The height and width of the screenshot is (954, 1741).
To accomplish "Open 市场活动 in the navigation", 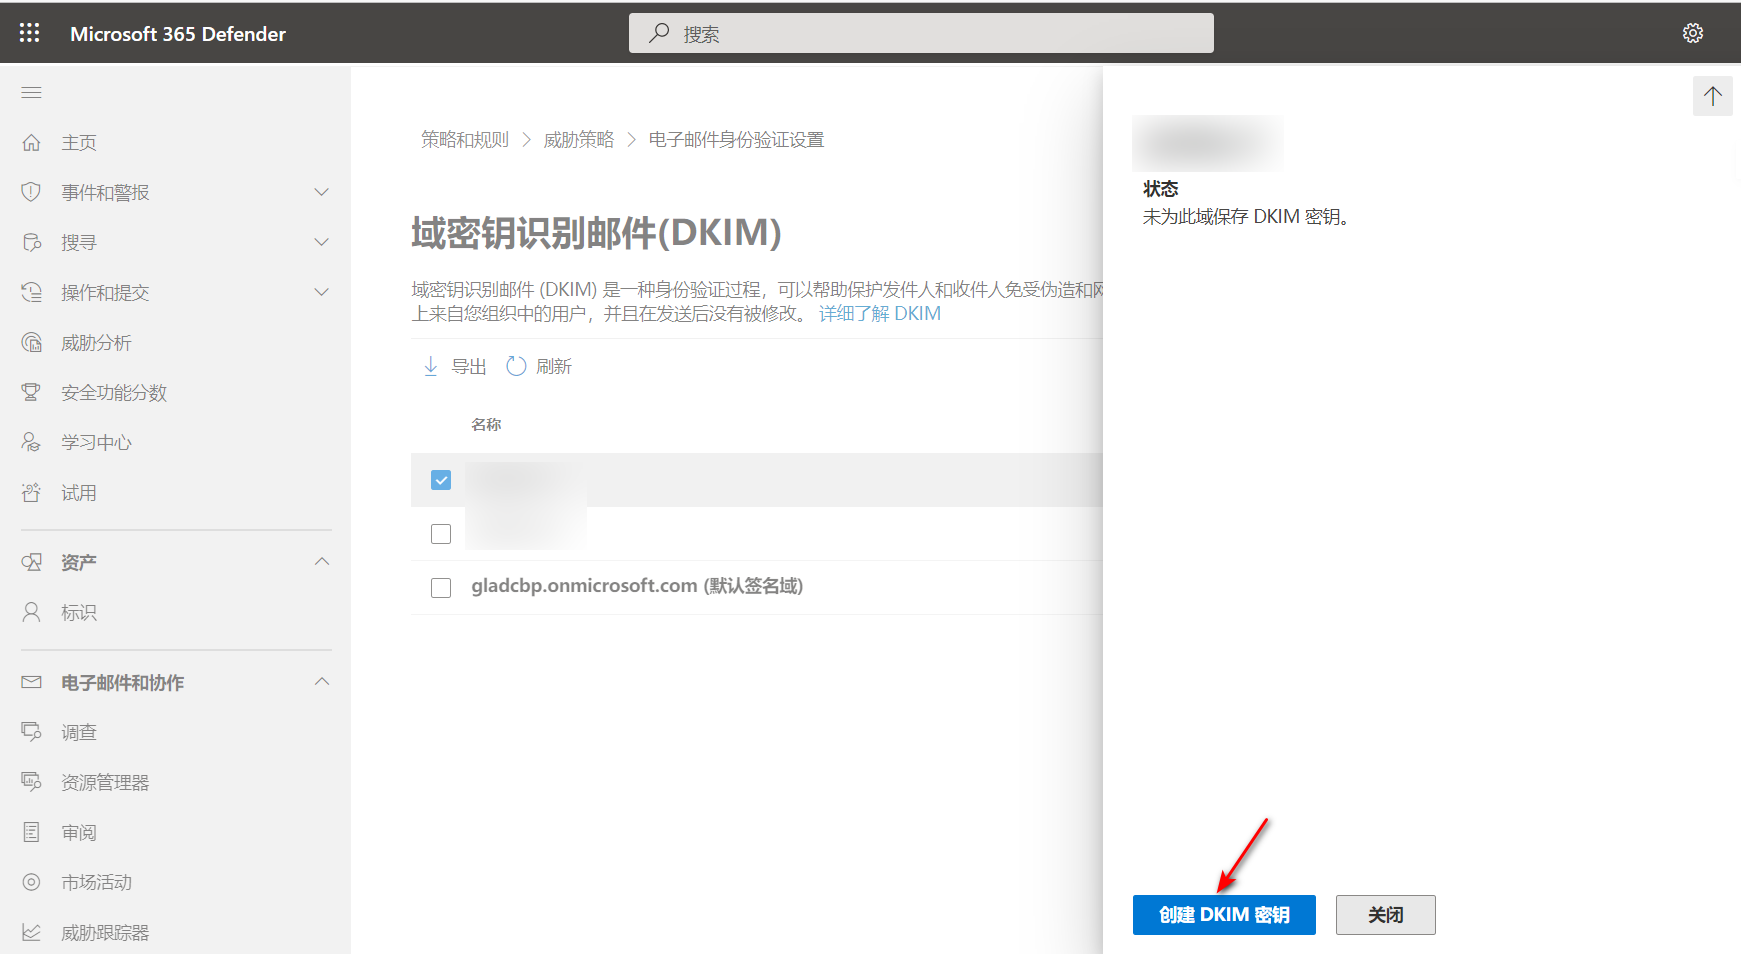I will pos(96,883).
